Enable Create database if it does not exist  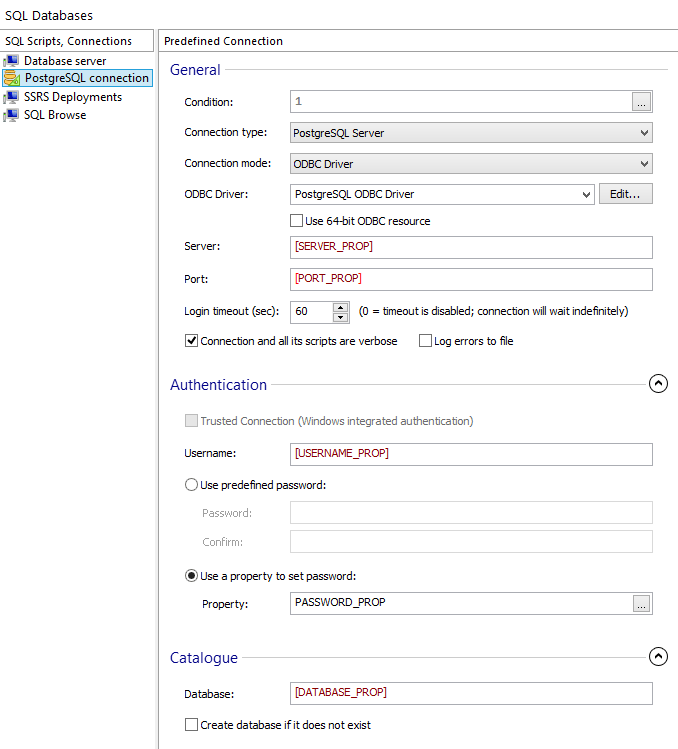point(191,725)
